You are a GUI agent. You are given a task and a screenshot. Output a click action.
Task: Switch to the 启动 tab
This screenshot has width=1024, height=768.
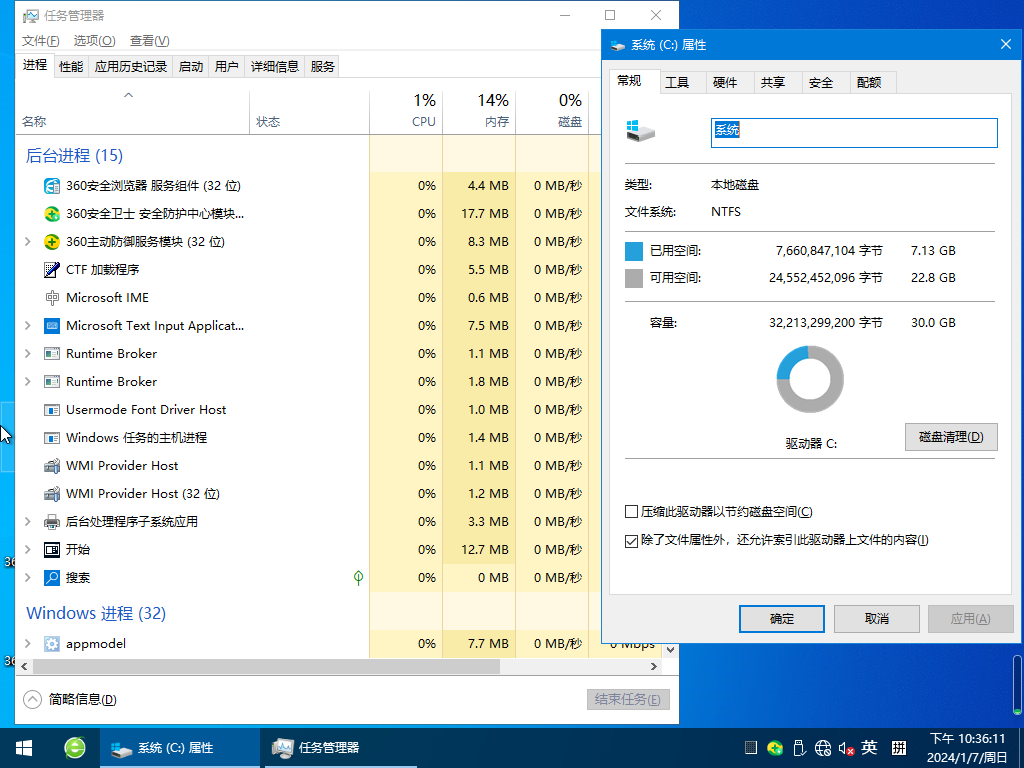(x=191, y=67)
